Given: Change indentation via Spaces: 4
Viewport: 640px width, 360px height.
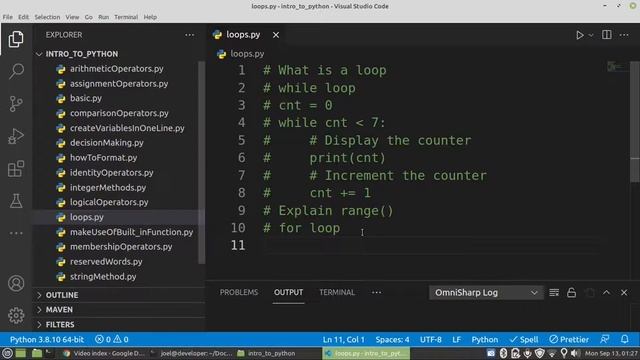Looking at the screenshot, I should click(x=392, y=340).
